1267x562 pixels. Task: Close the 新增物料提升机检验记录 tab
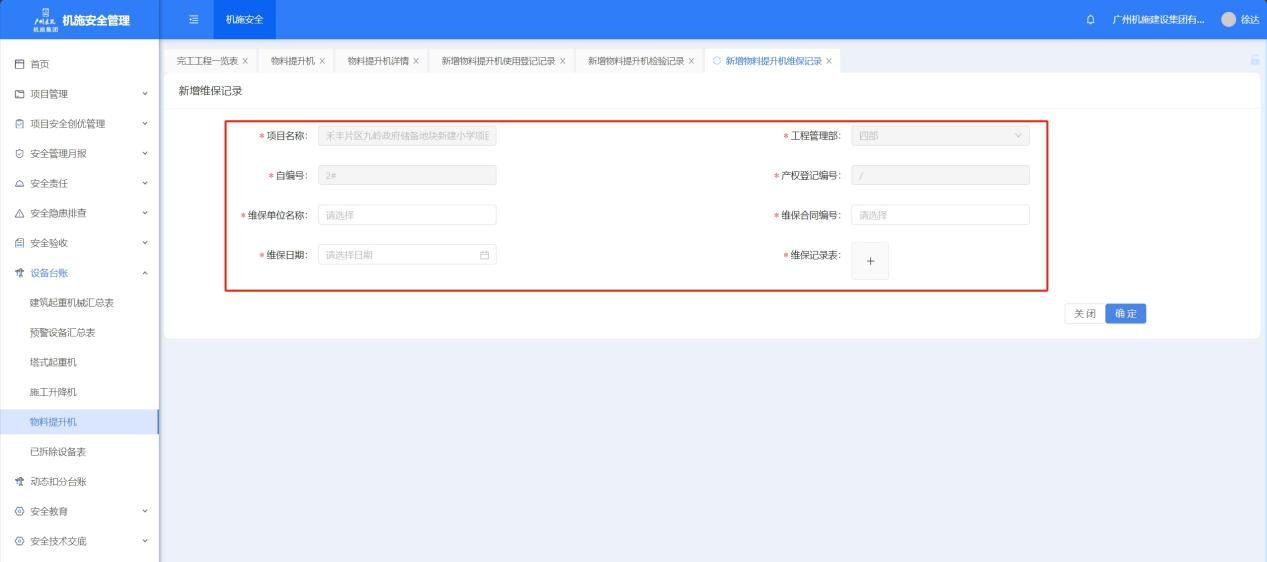click(x=692, y=61)
